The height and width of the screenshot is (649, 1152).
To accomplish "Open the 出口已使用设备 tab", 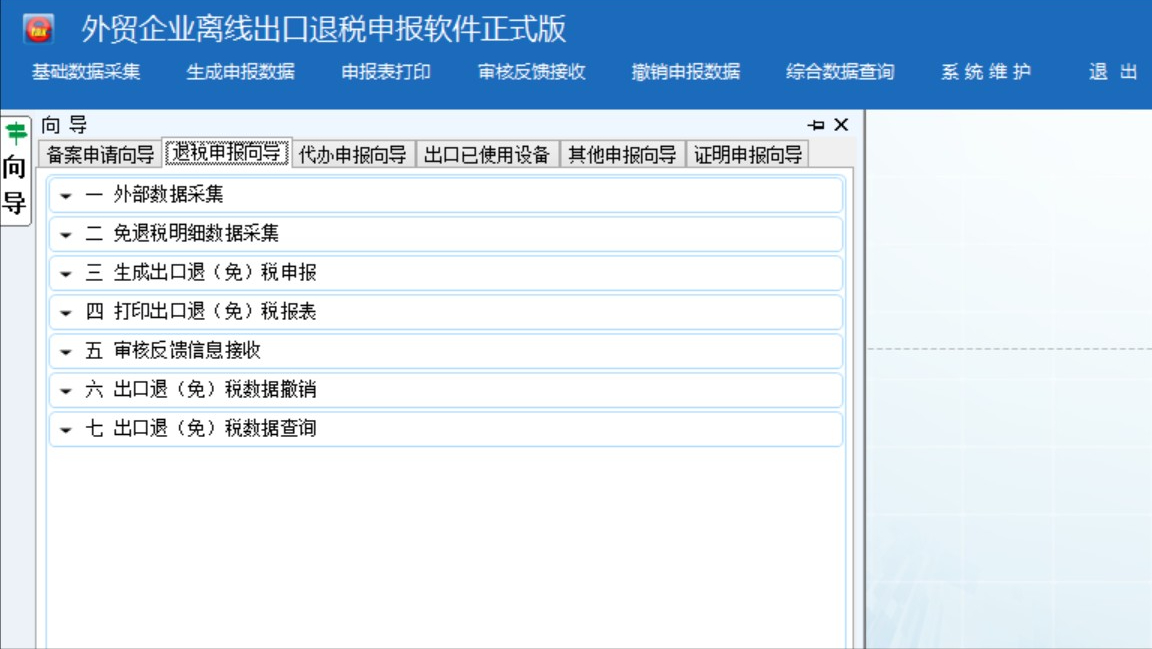I will 487,154.
